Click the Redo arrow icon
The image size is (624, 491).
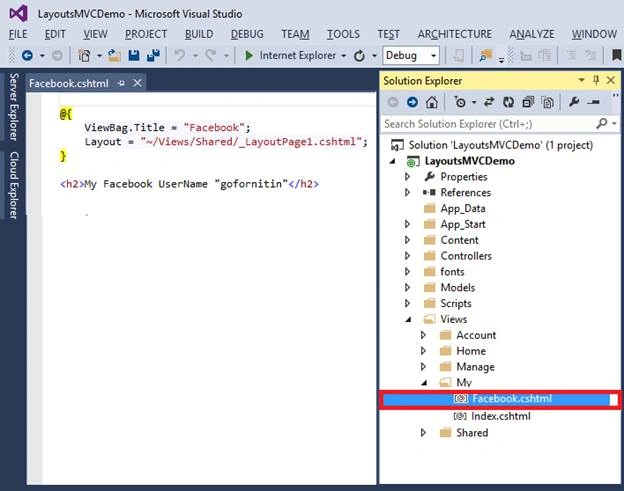(211, 55)
